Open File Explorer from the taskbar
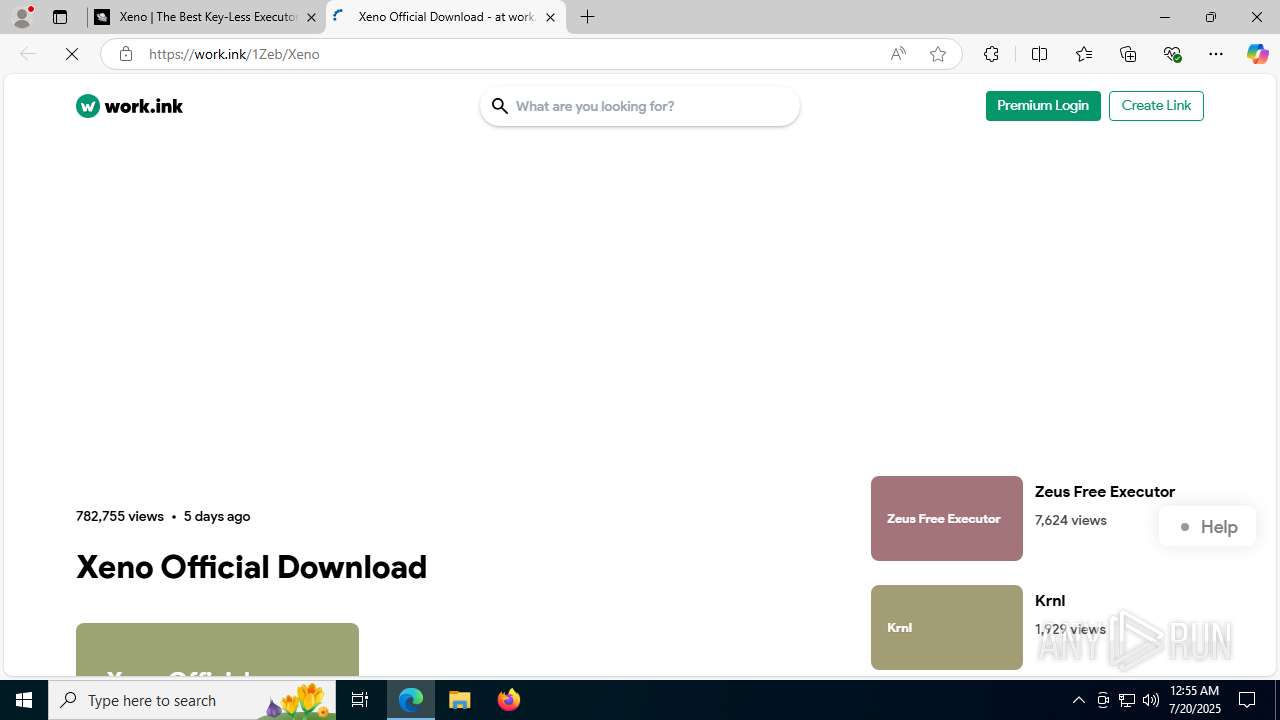1280x720 pixels. pos(460,700)
